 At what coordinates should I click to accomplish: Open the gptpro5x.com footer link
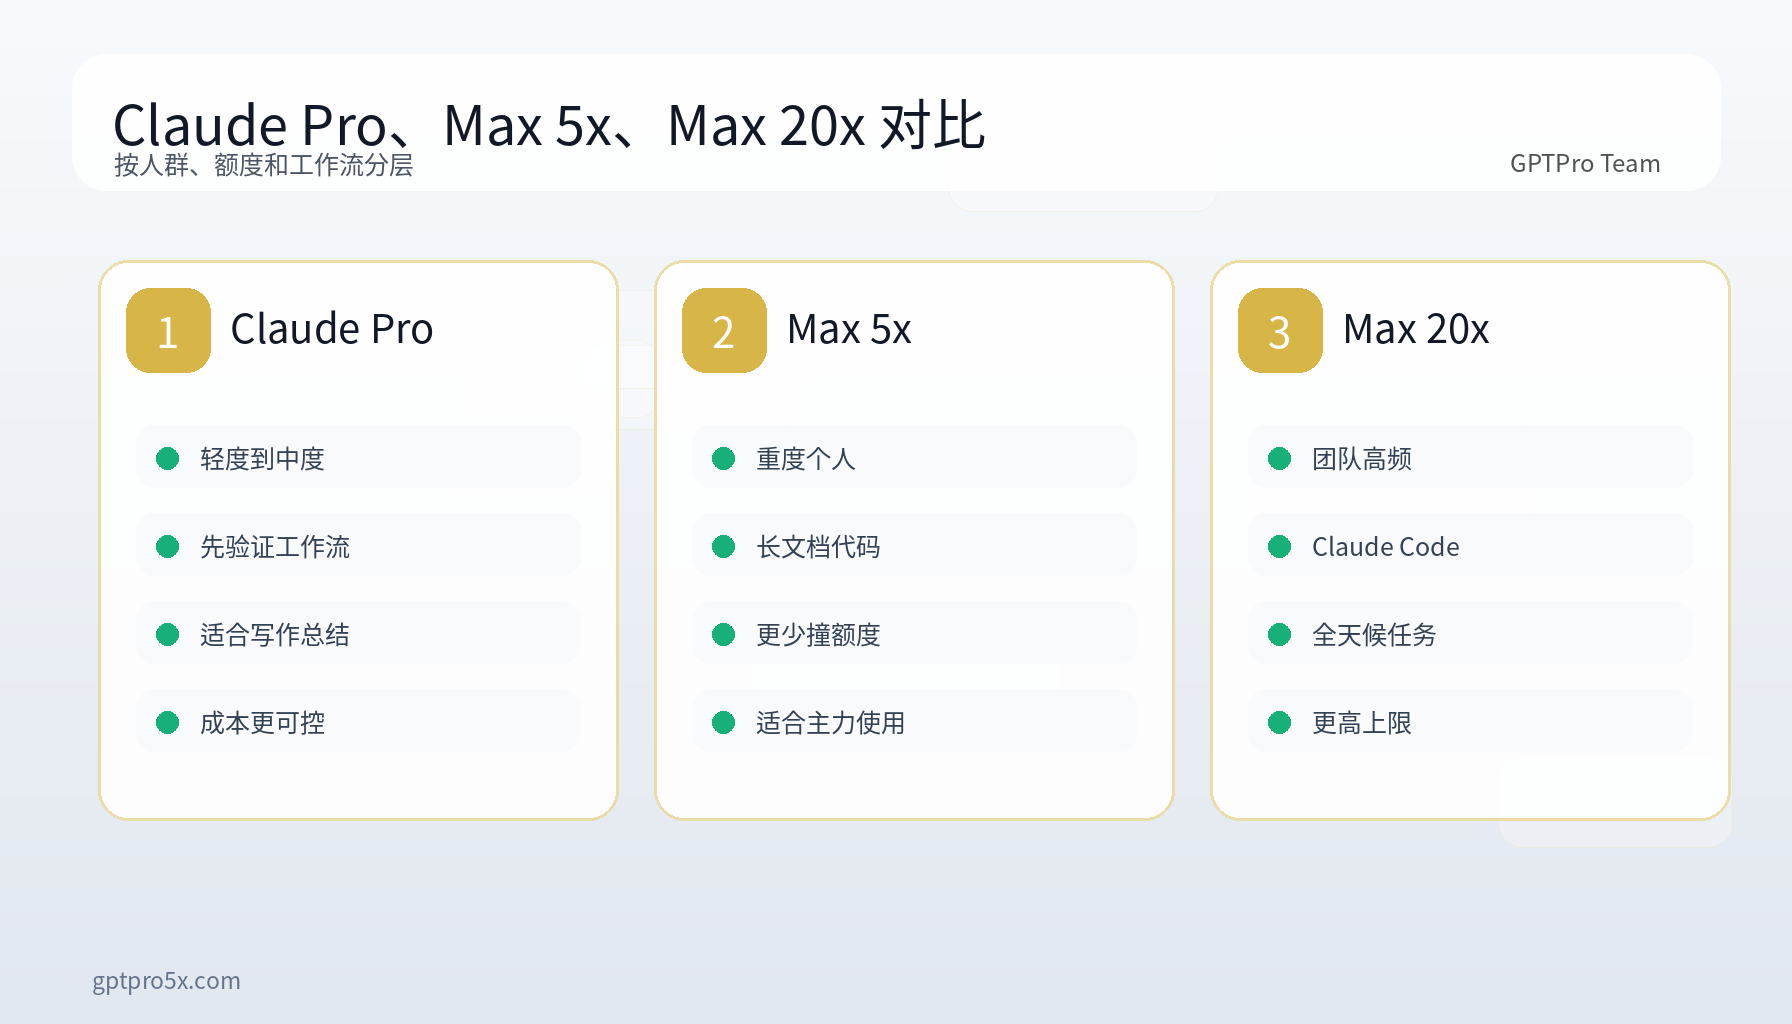166,981
